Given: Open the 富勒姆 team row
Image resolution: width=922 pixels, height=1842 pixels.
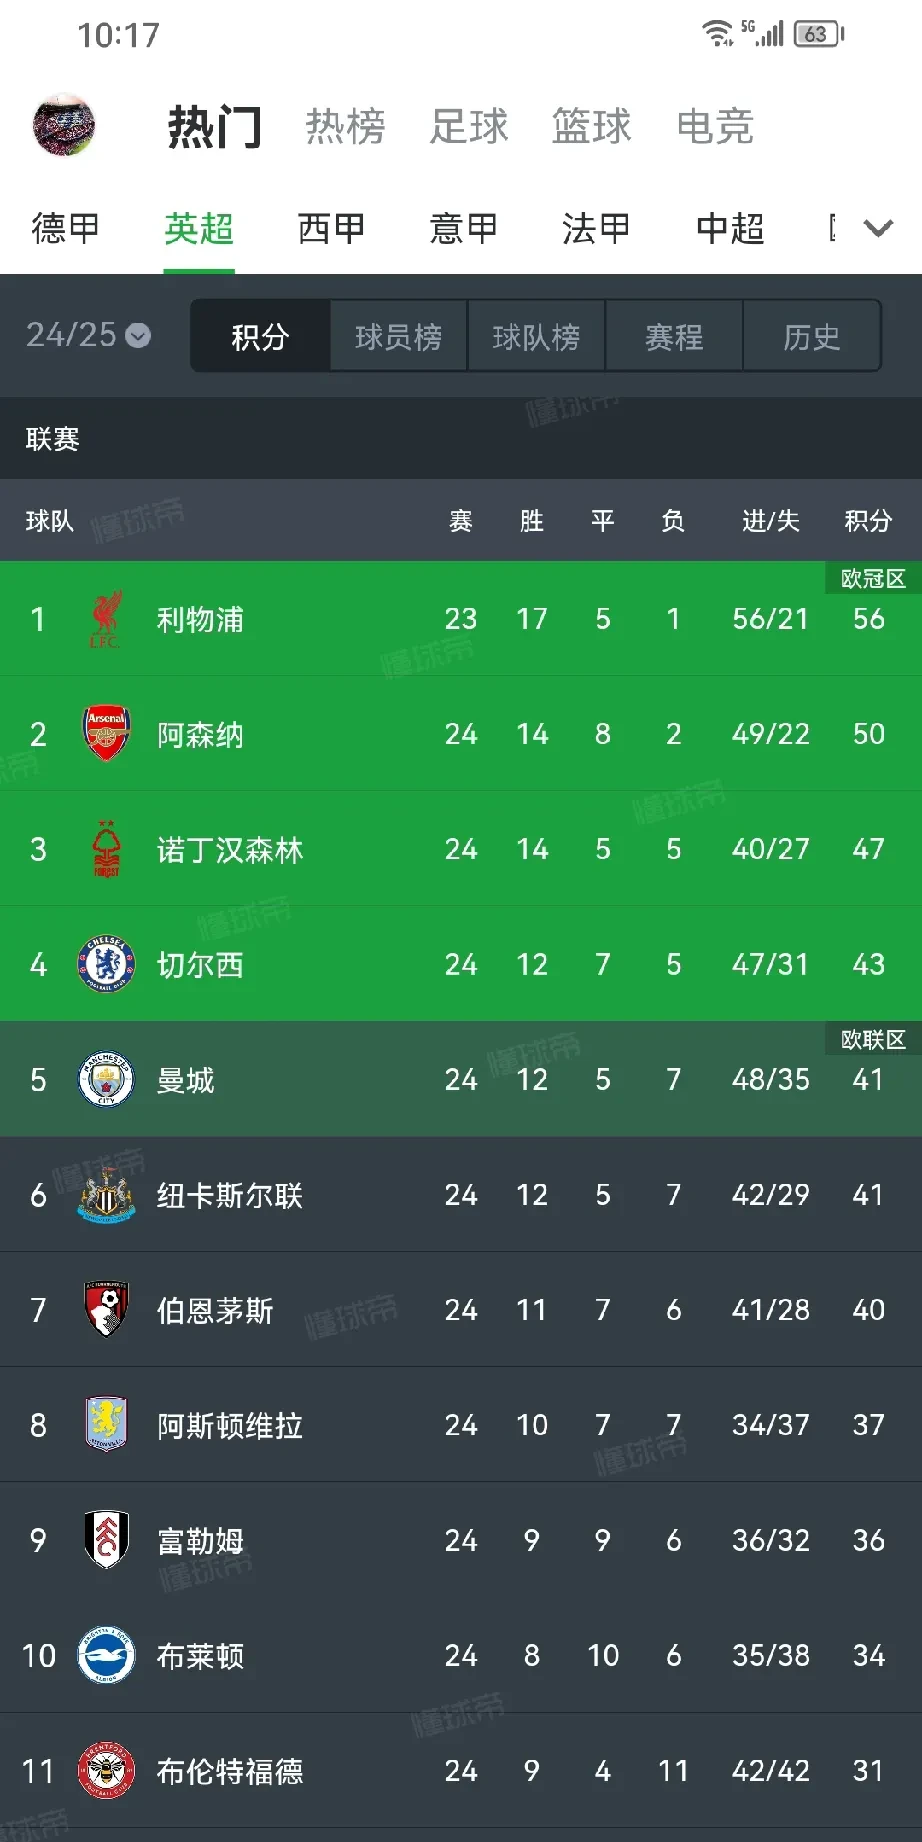Looking at the screenshot, I should (x=460, y=1540).
